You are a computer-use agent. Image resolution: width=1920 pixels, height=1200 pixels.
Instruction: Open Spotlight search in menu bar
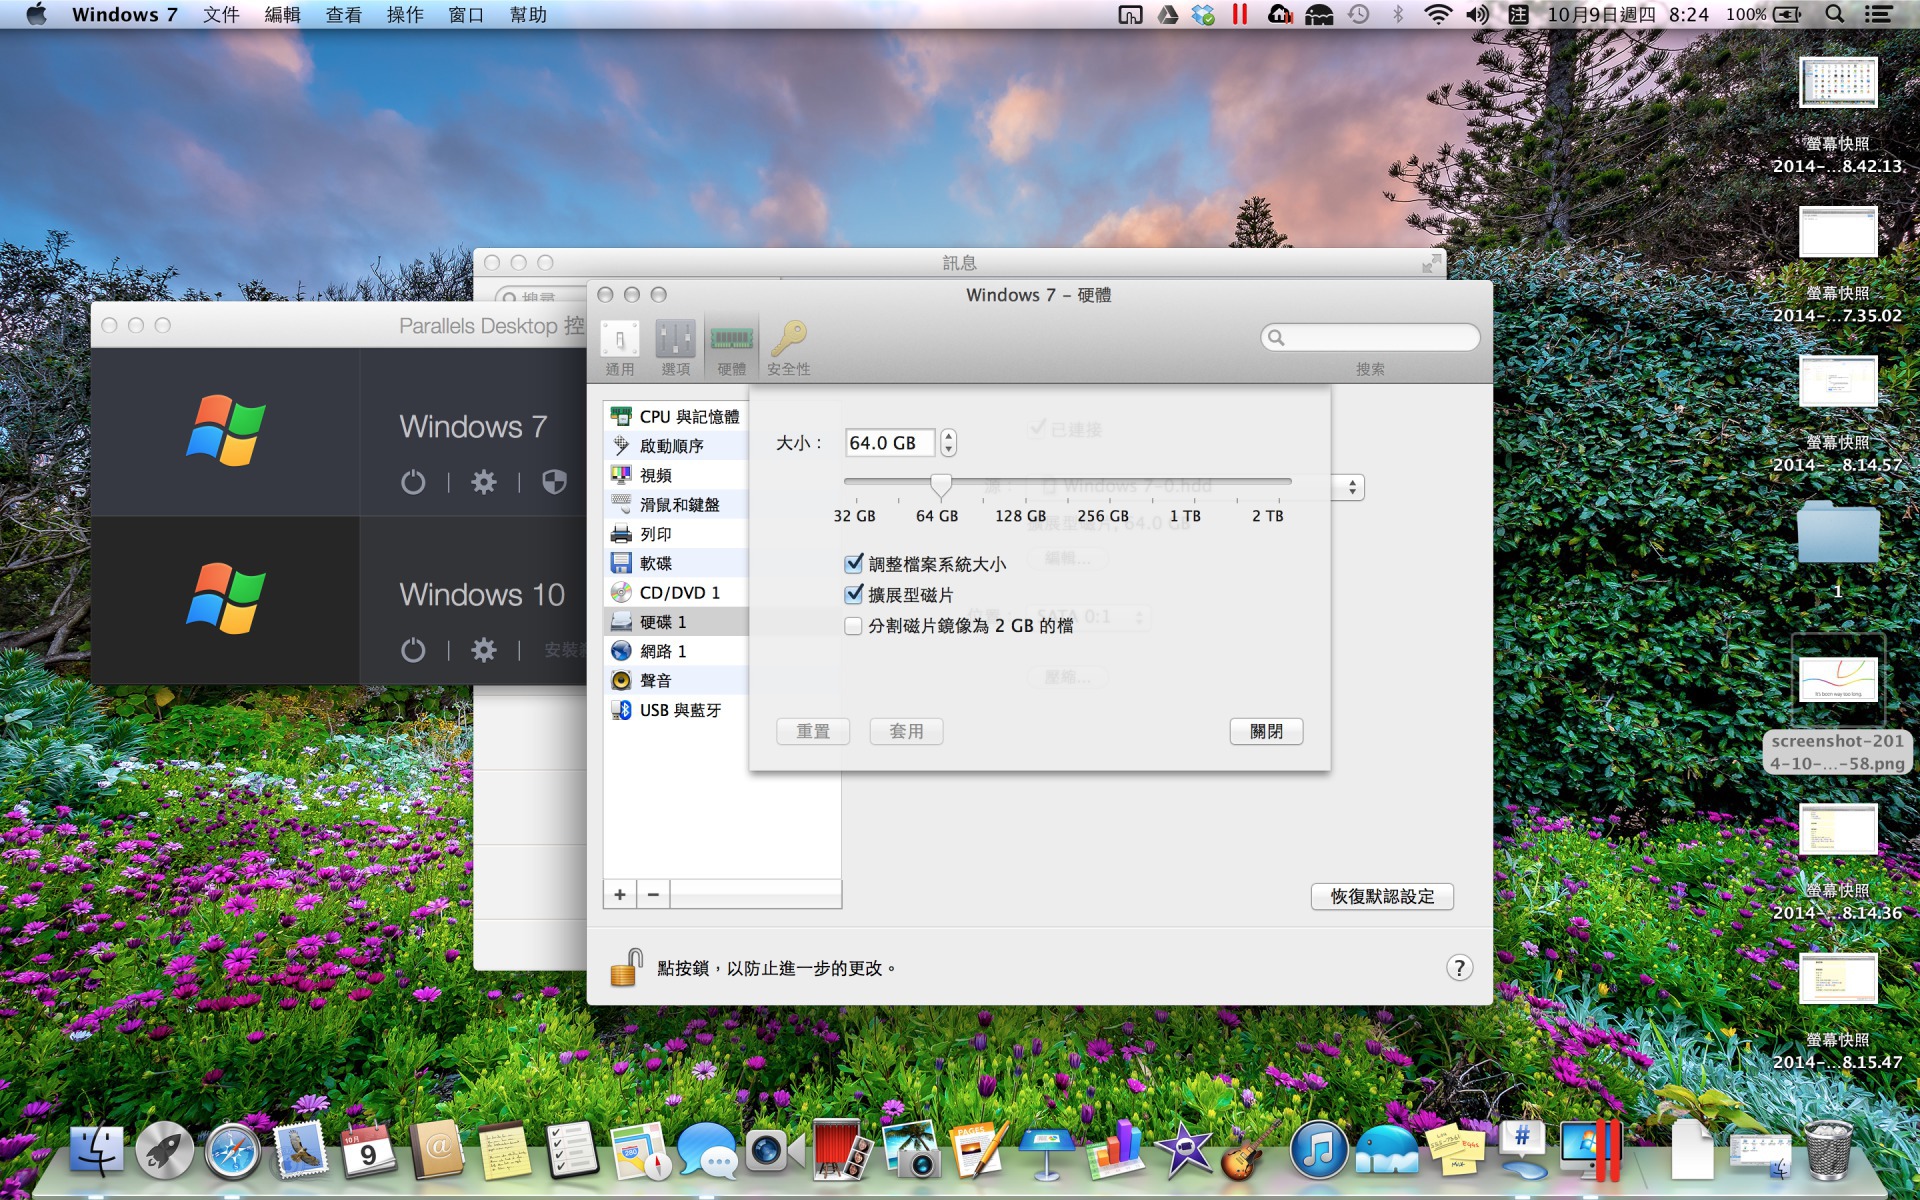click(1834, 14)
